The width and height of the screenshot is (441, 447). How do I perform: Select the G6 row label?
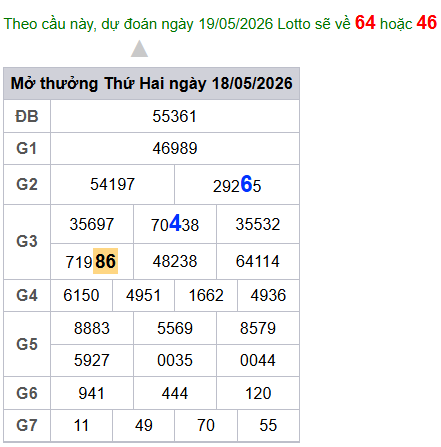click(x=27, y=393)
